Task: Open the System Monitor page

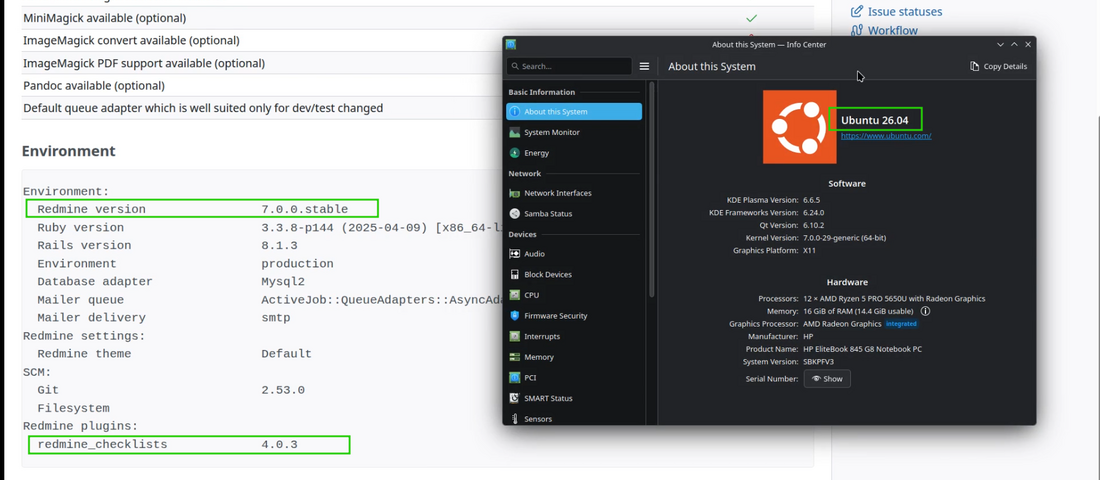Action: (574, 133)
